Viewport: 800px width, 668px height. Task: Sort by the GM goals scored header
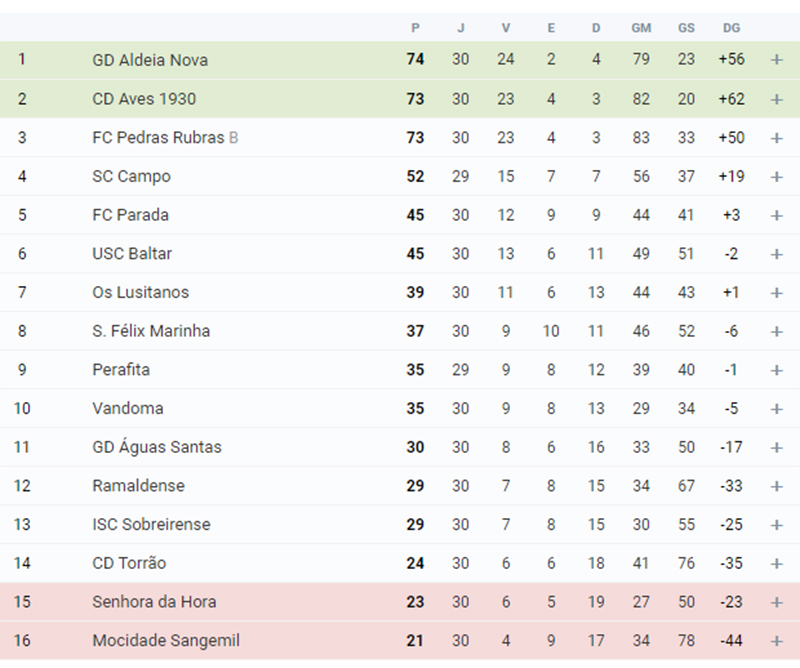pos(641,28)
